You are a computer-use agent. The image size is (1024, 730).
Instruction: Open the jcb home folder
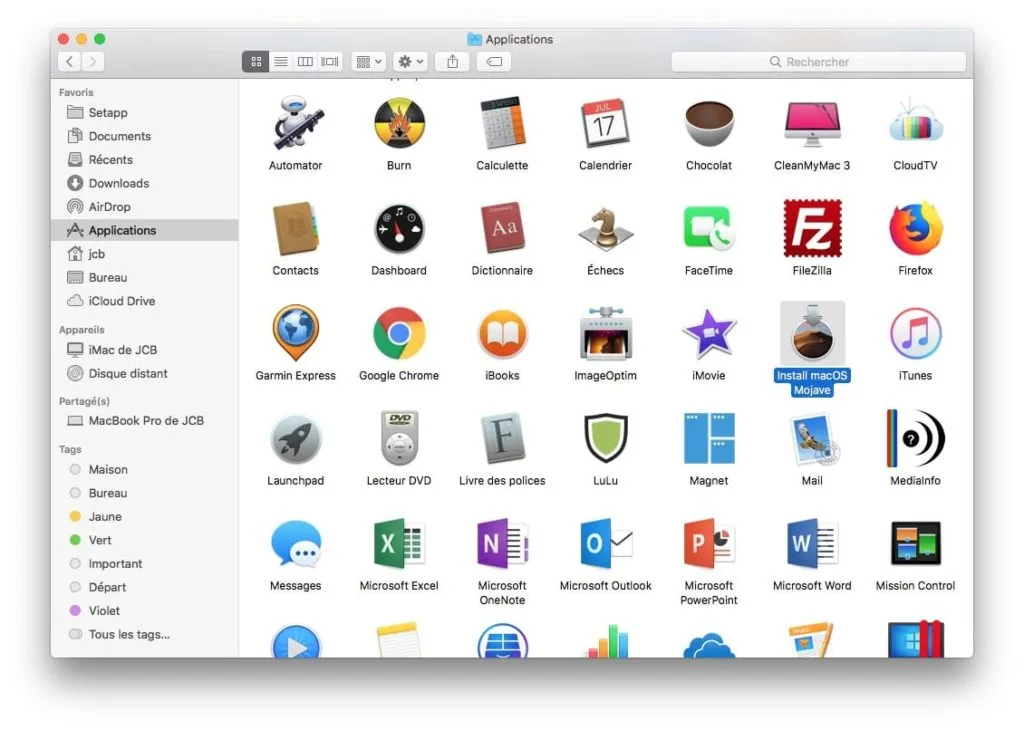(x=145, y=253)
